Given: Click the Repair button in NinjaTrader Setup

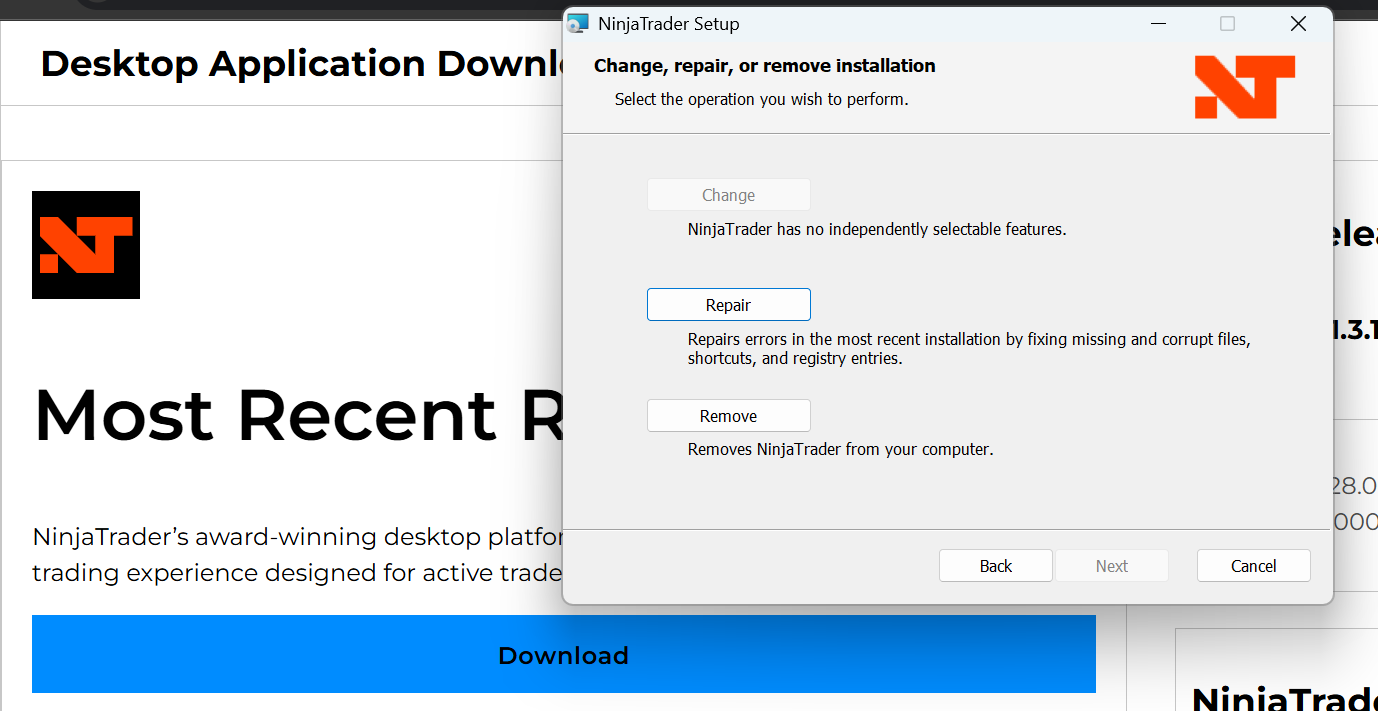Looking at the screenshot, I should [x=728, y=305].
